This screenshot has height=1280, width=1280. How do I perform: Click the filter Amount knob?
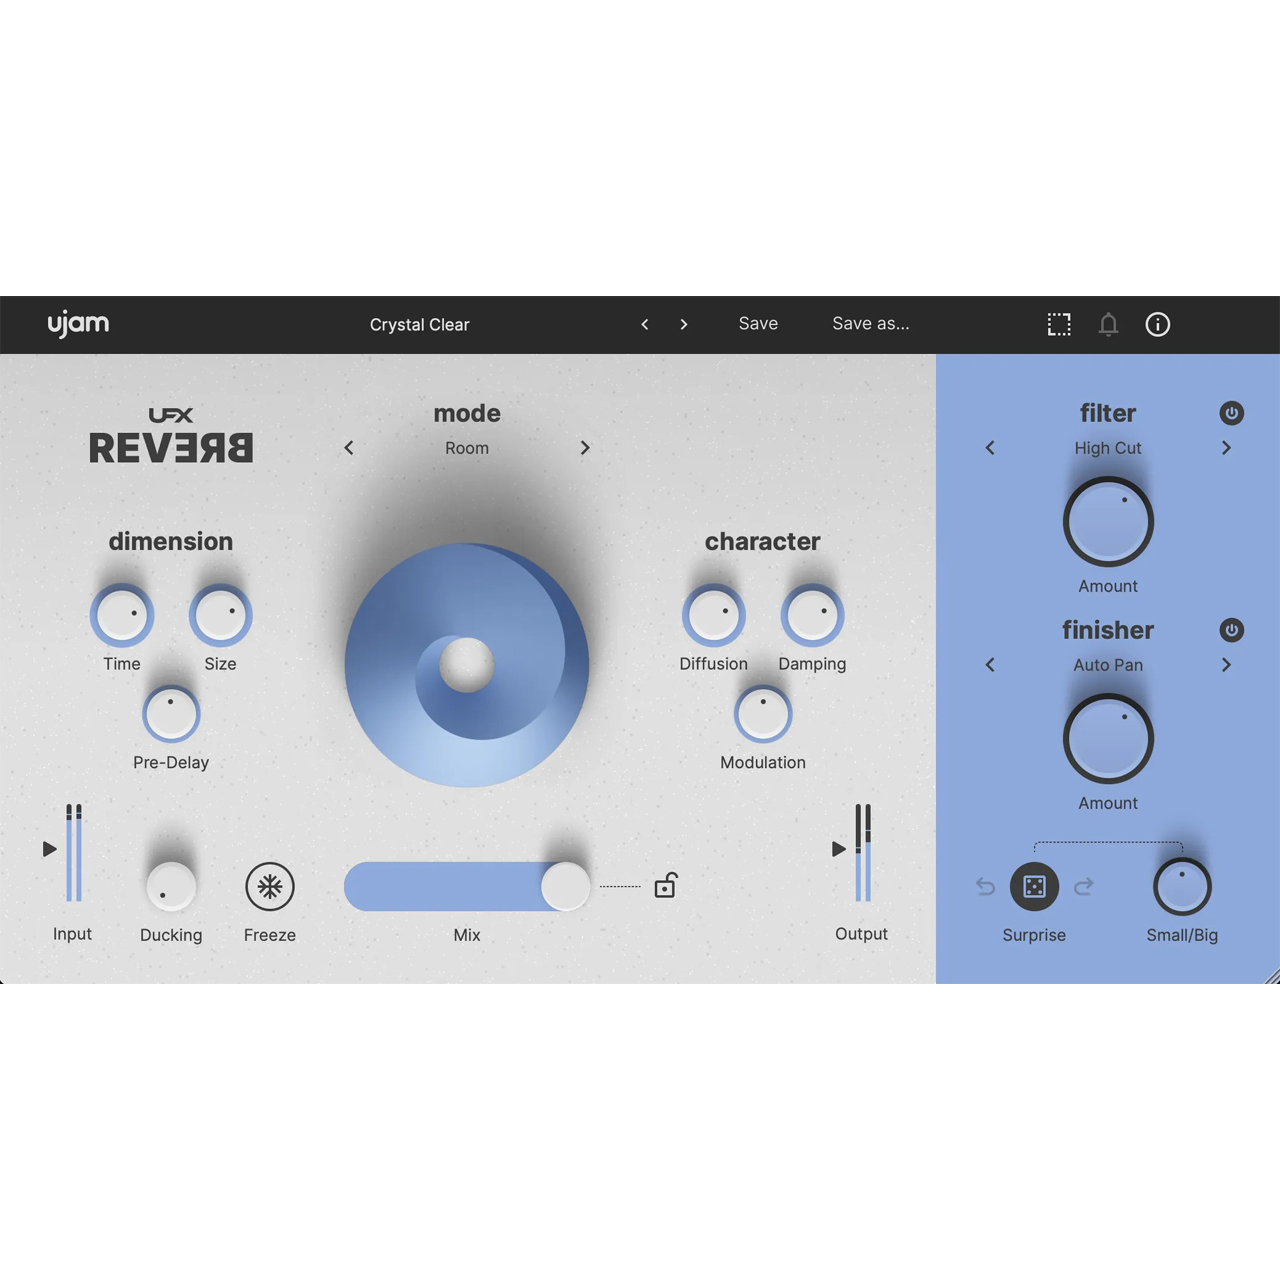point(1108,523)
